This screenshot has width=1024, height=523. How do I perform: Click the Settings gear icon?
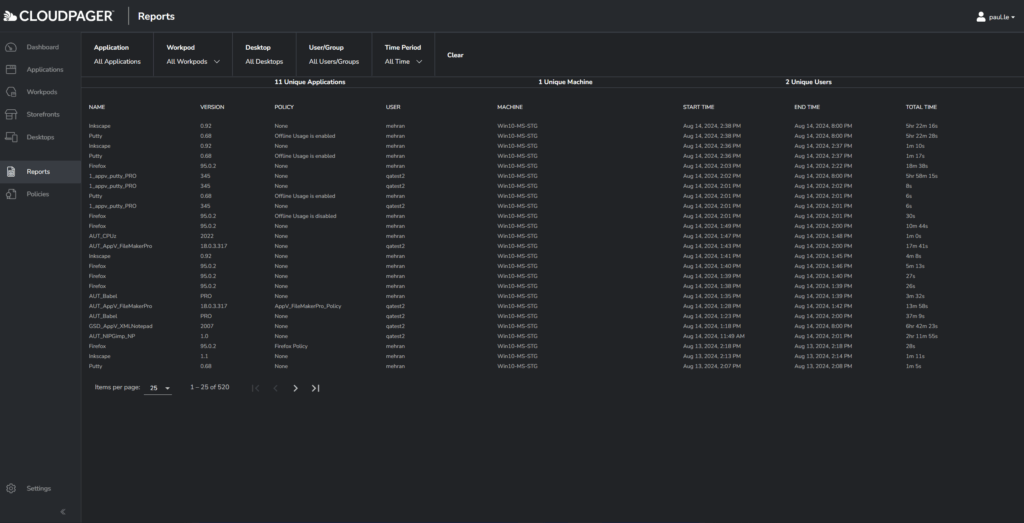[x=10, y=488]
